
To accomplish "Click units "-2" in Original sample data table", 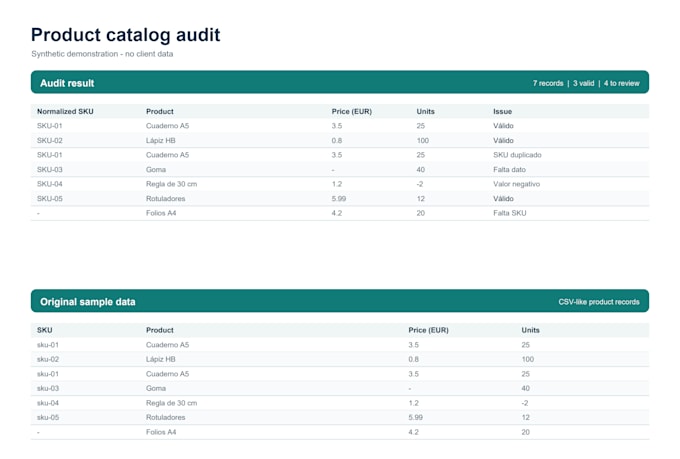I will coord(524,403).
